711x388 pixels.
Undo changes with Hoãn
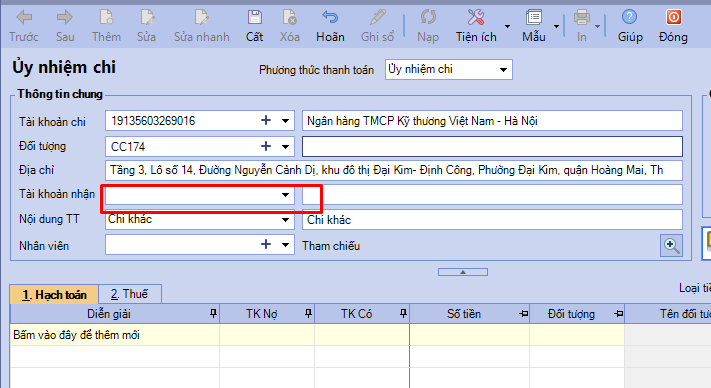(x=330, y=26)
